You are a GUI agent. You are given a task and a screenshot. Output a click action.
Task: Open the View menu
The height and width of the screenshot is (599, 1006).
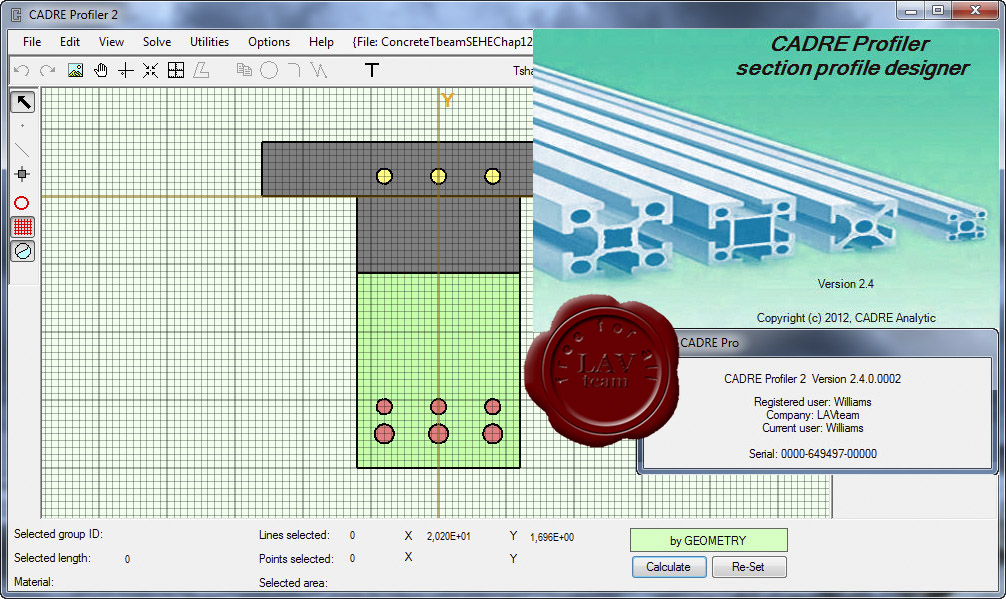(111, 42)
